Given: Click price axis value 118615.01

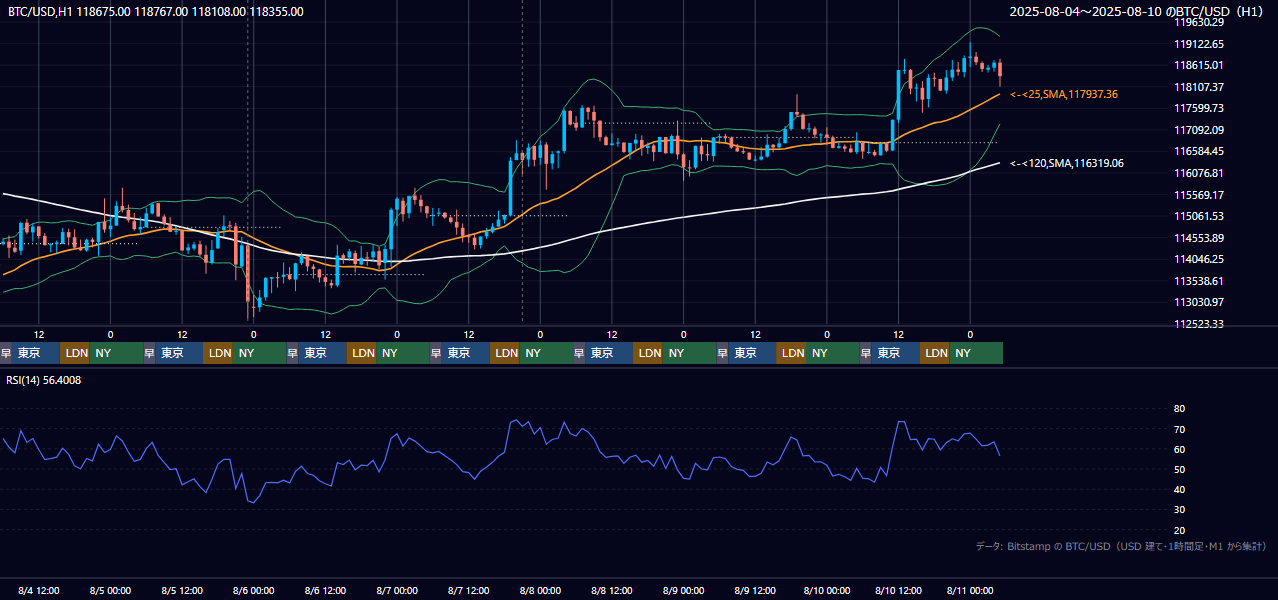Looking at the screenshot, I should pyautogui.click(x=1199, y=65).
